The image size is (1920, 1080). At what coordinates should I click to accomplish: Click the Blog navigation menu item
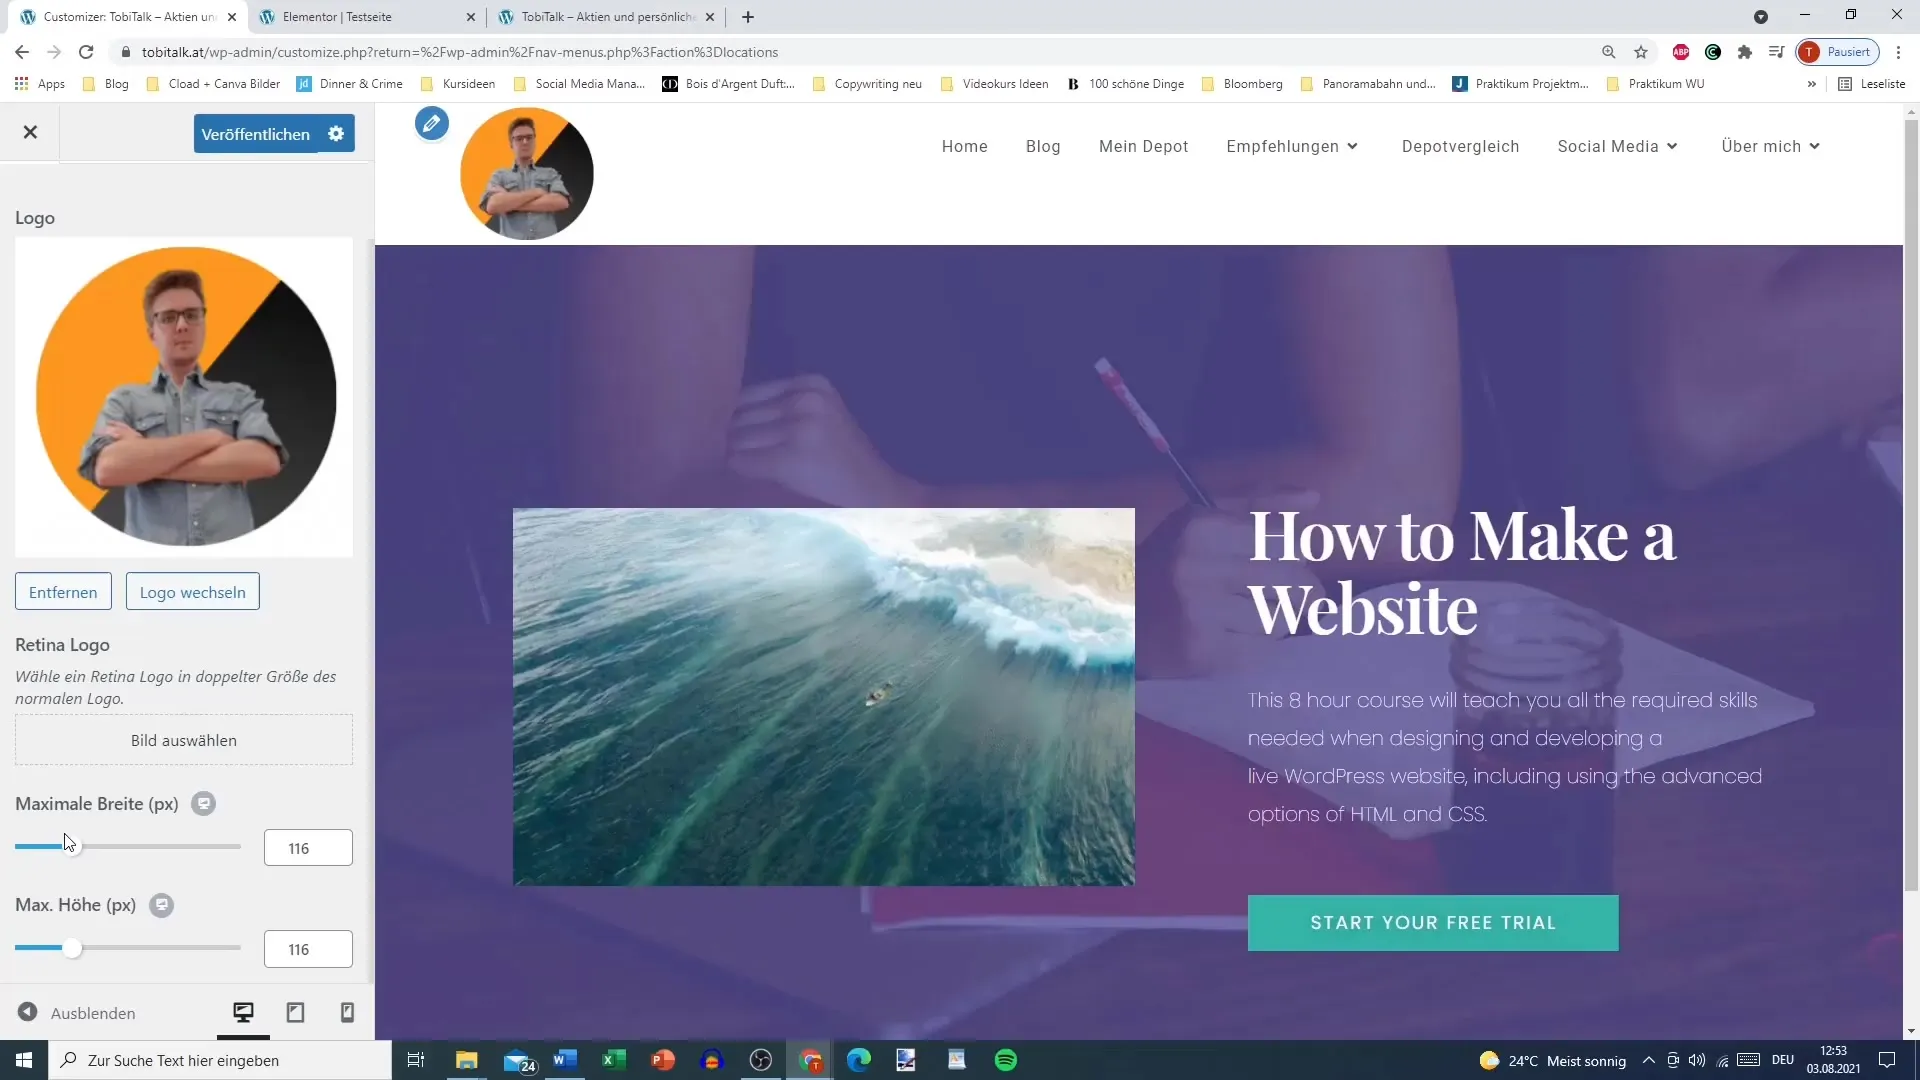[1043, 145]
